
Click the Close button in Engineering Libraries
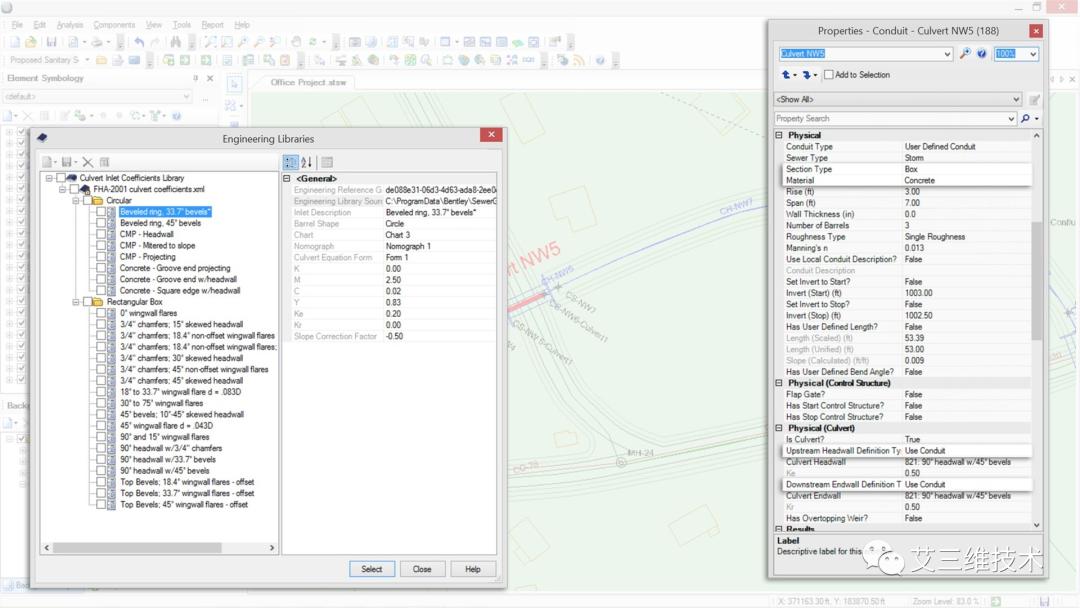[x=422, y=569]
